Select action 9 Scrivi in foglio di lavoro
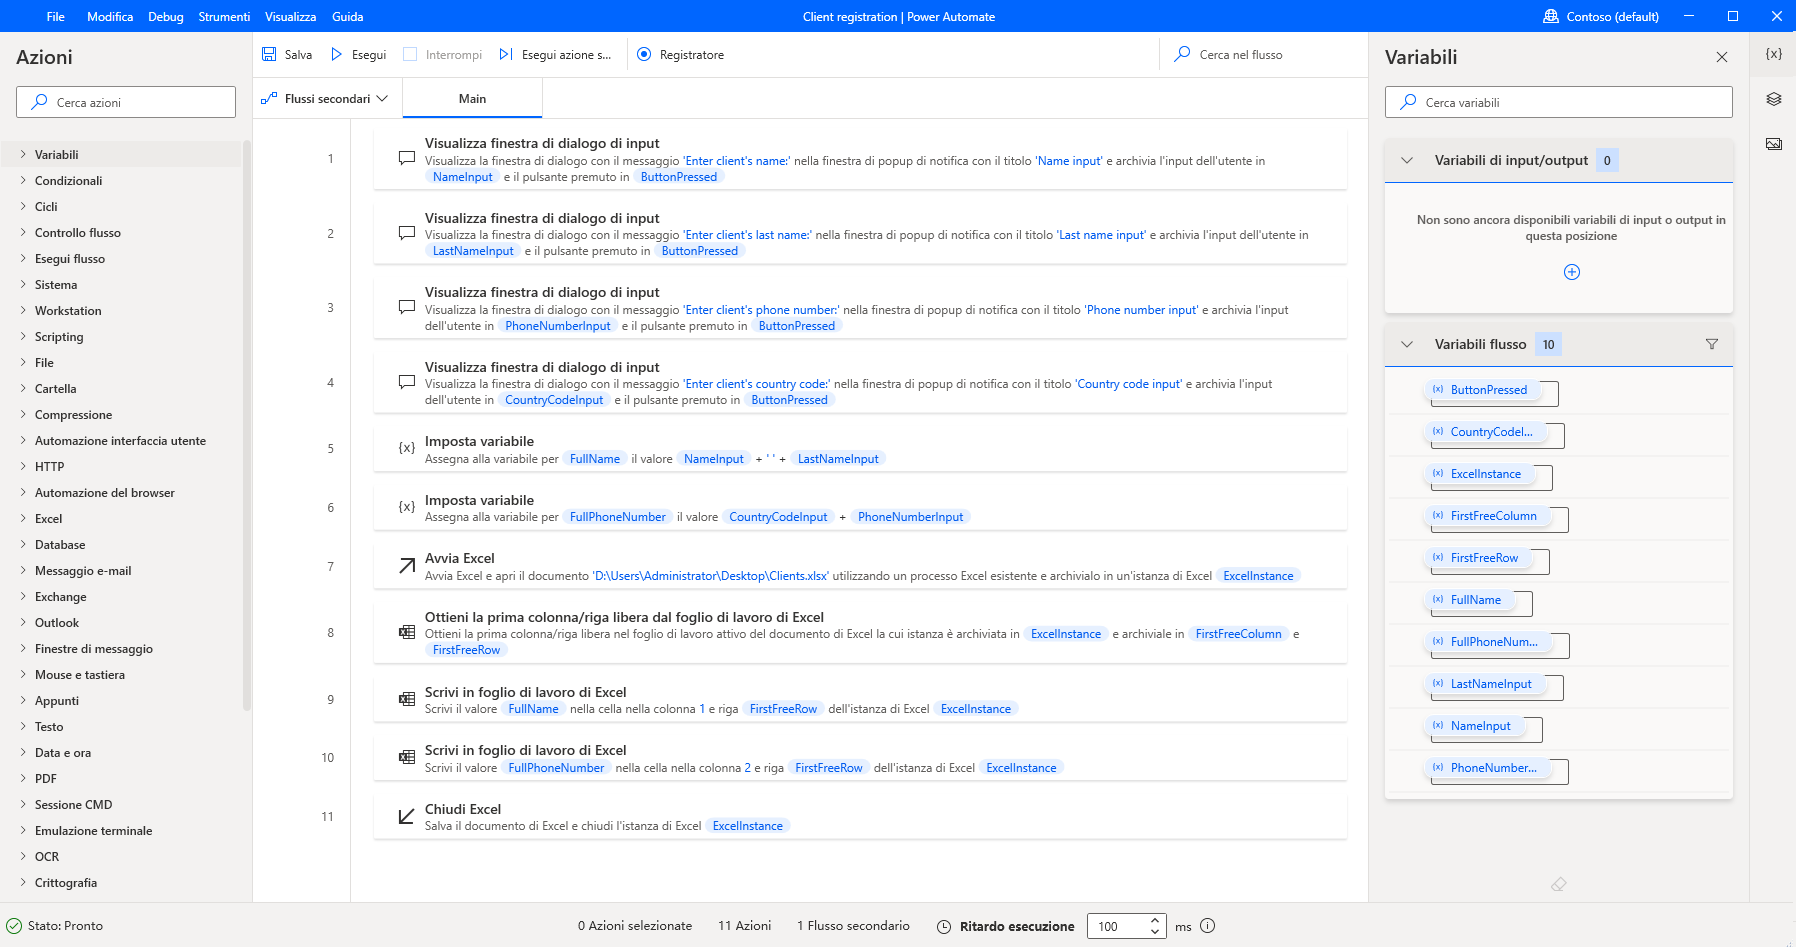 860,700
